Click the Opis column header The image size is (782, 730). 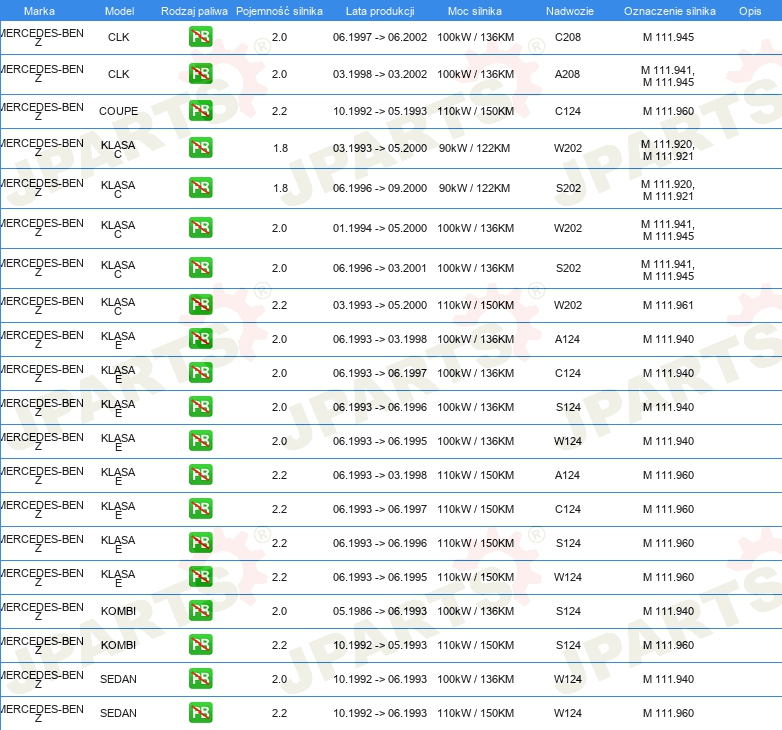coord(749,10)
